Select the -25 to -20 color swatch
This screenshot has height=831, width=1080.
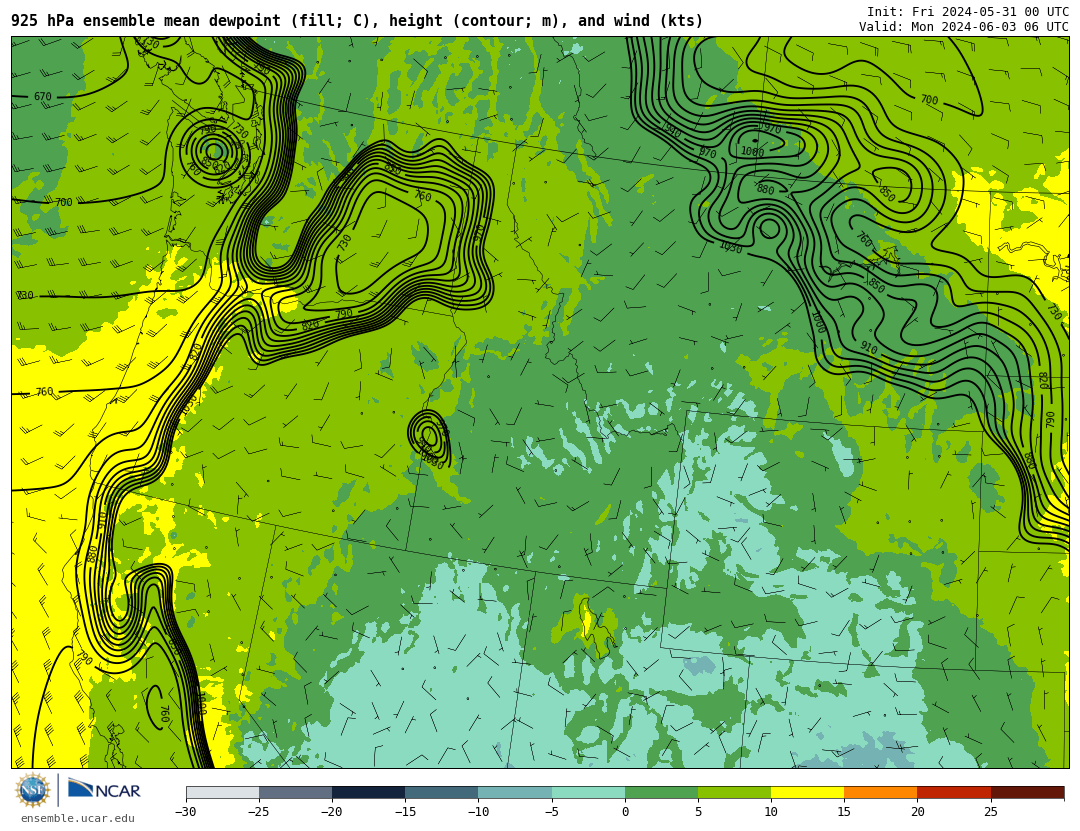click(x=295, y=792)
